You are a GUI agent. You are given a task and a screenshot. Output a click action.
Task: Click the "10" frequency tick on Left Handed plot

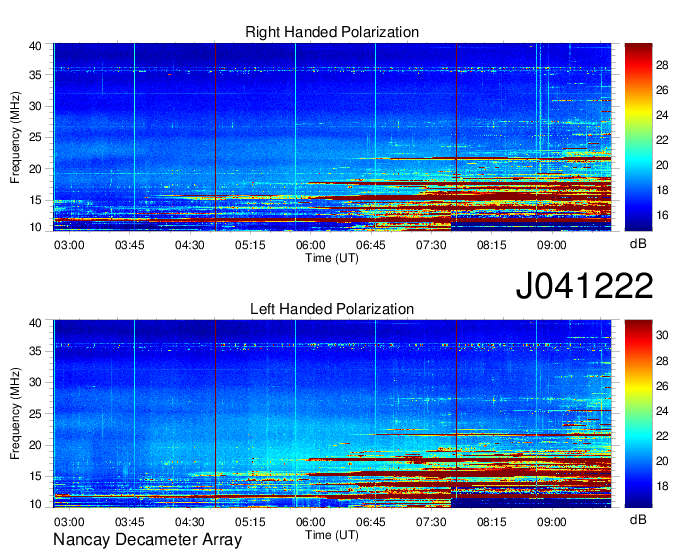(35, 504)
